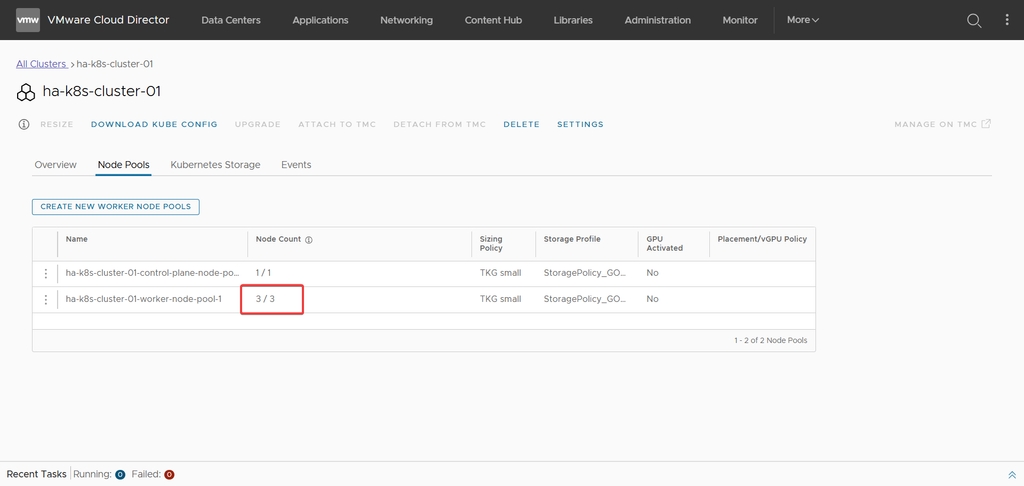Viewport: 1024px width, 486px height.
Task: Click the Node Count info icon
Action: (309, 240)
